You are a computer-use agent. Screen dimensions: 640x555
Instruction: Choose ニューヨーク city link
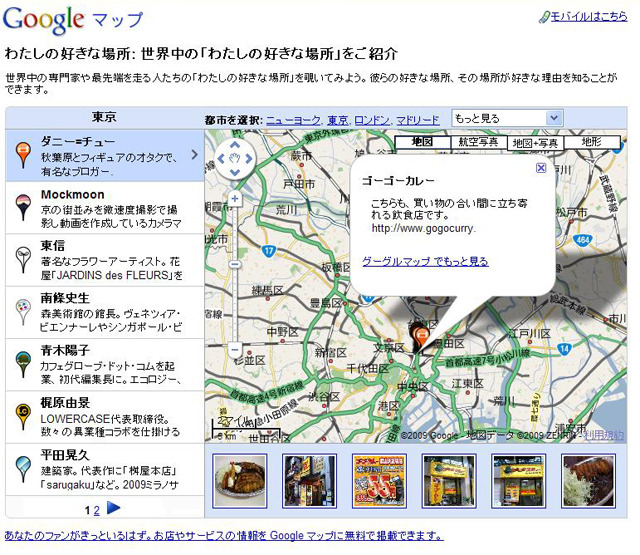pyautogui.click(x=293, y=120)
